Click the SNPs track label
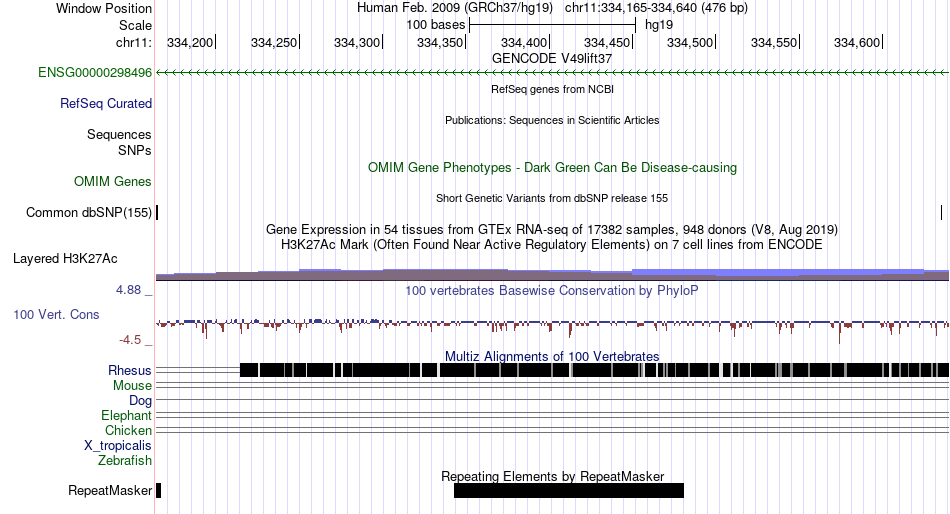The image size is (950, 514). click(135, 150)
